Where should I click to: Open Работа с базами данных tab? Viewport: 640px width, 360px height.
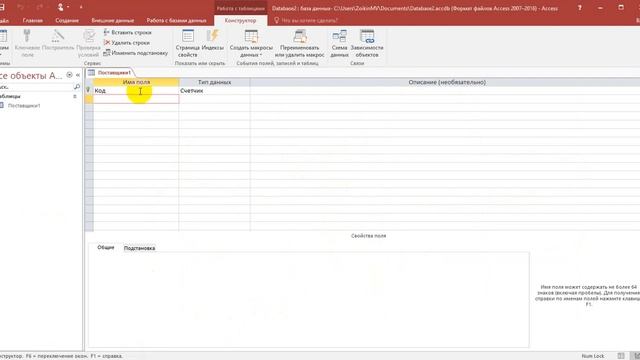(176, 20)
